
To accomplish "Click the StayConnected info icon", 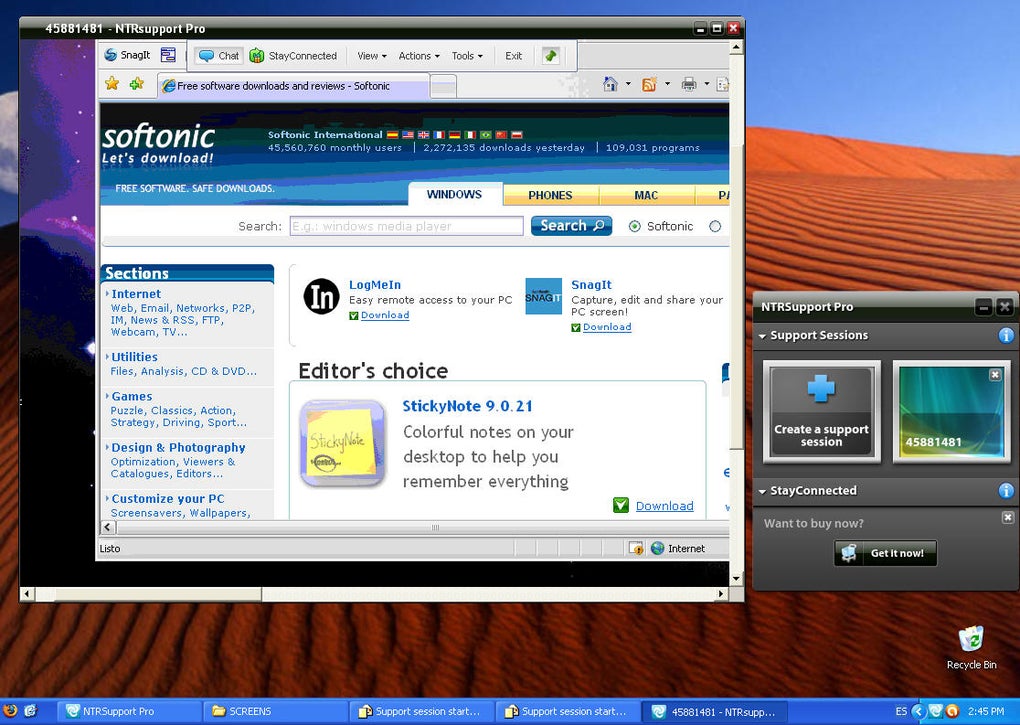I will click(1006, 491).
